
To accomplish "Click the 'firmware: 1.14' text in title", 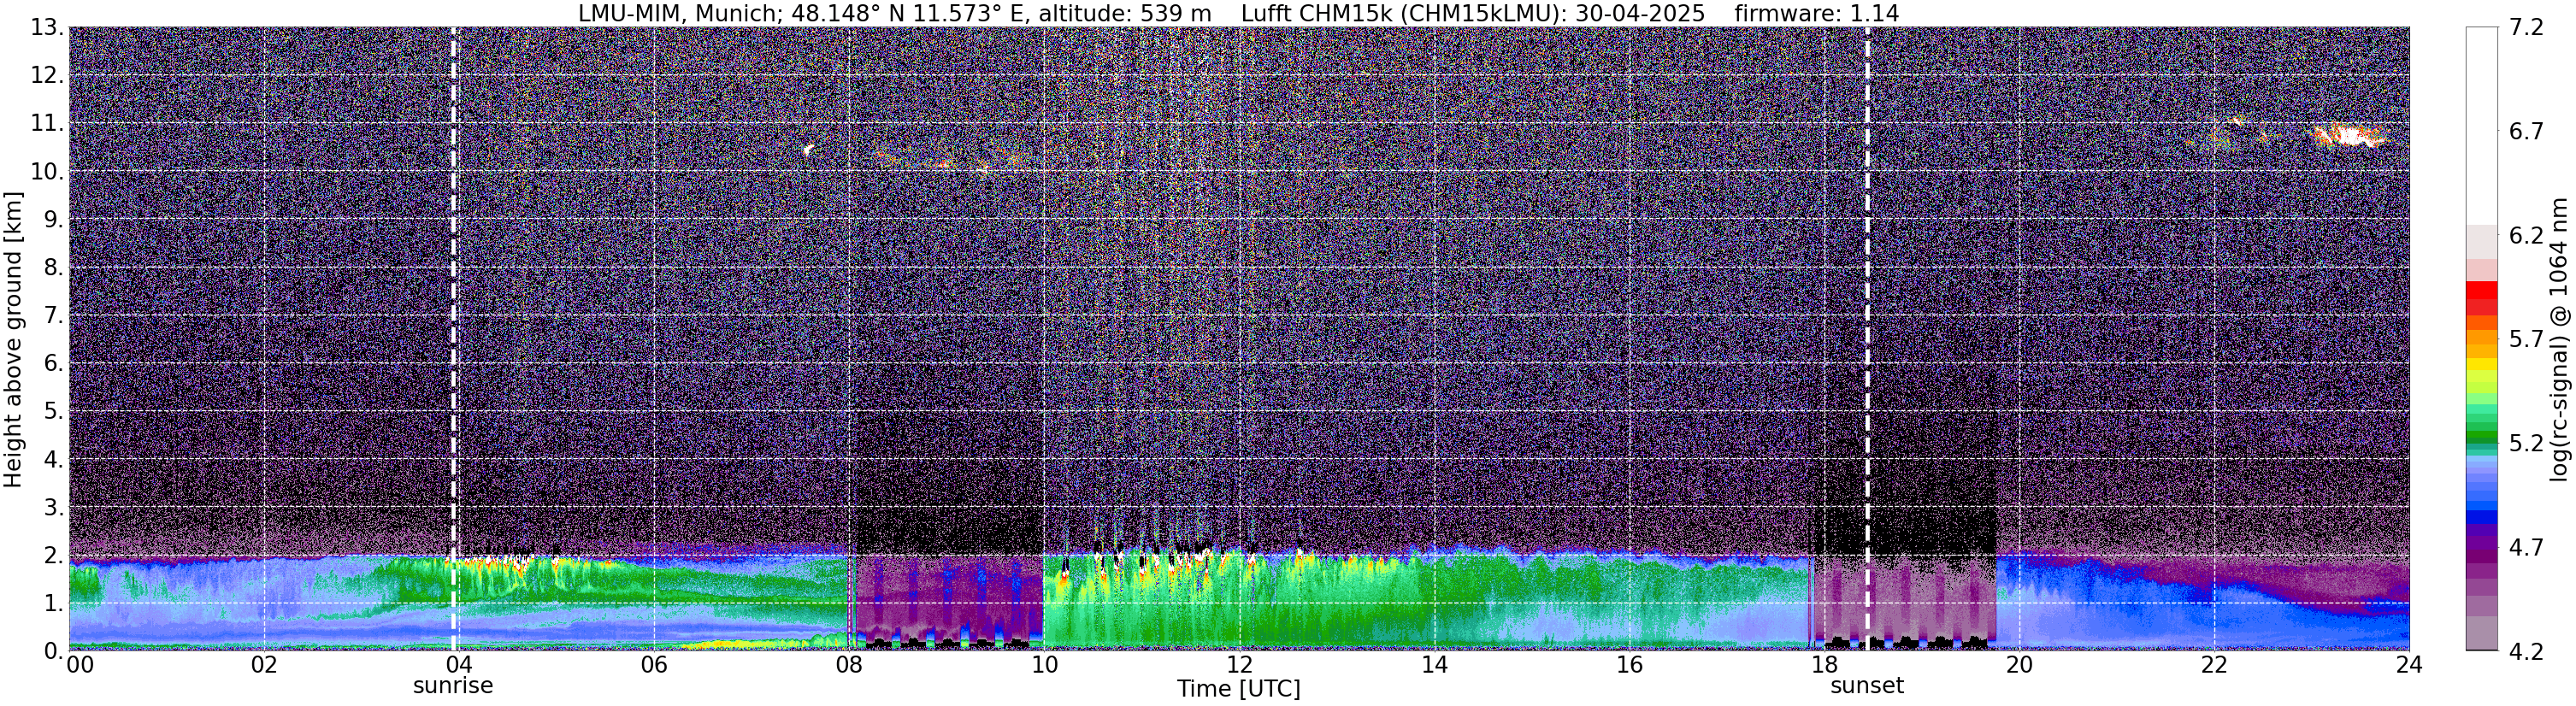I will coord(1816,13).
